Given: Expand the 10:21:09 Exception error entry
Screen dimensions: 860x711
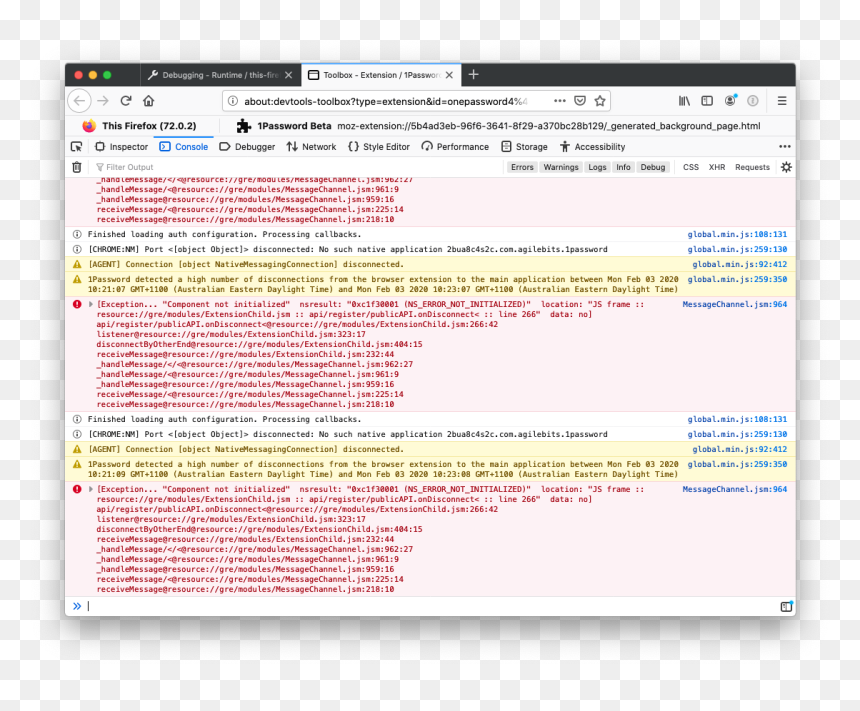Looking at the screenshot, I should pos(91,489).
